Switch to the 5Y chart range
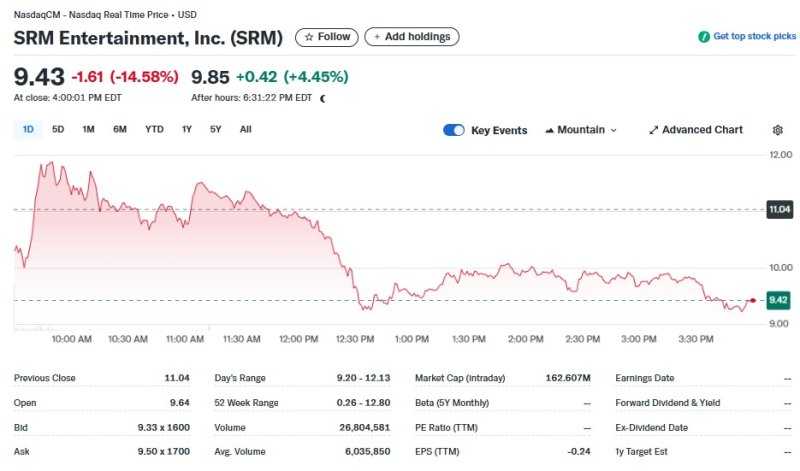 tap(216, 129)
